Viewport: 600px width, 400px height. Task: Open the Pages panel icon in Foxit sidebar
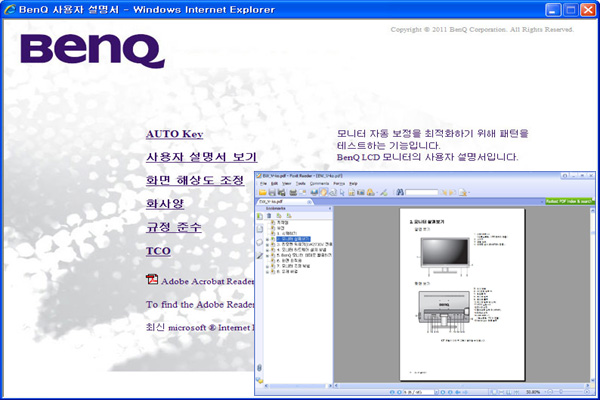click(260, 229)
